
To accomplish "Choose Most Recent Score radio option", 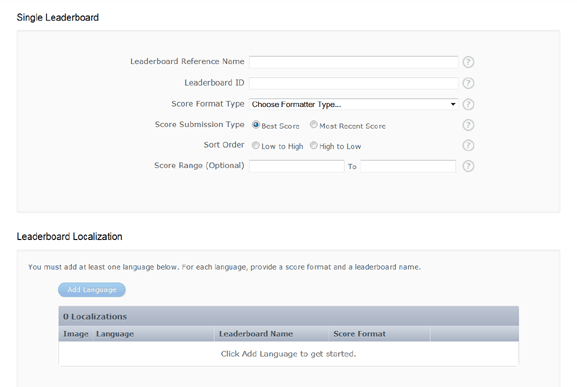I will (314, 125).
